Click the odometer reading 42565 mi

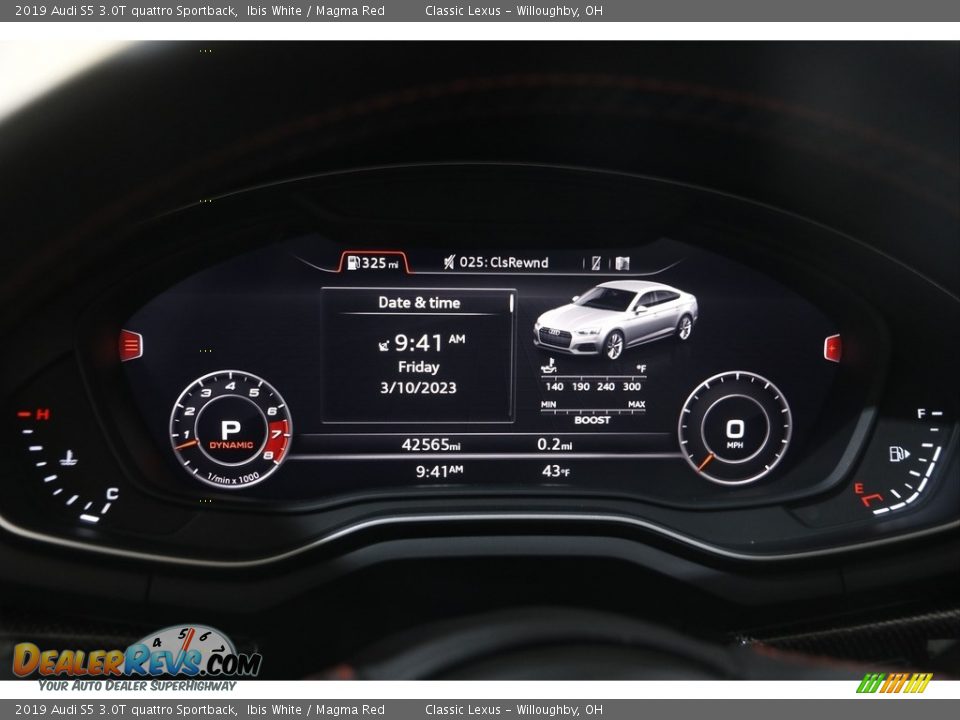(431, 444)
